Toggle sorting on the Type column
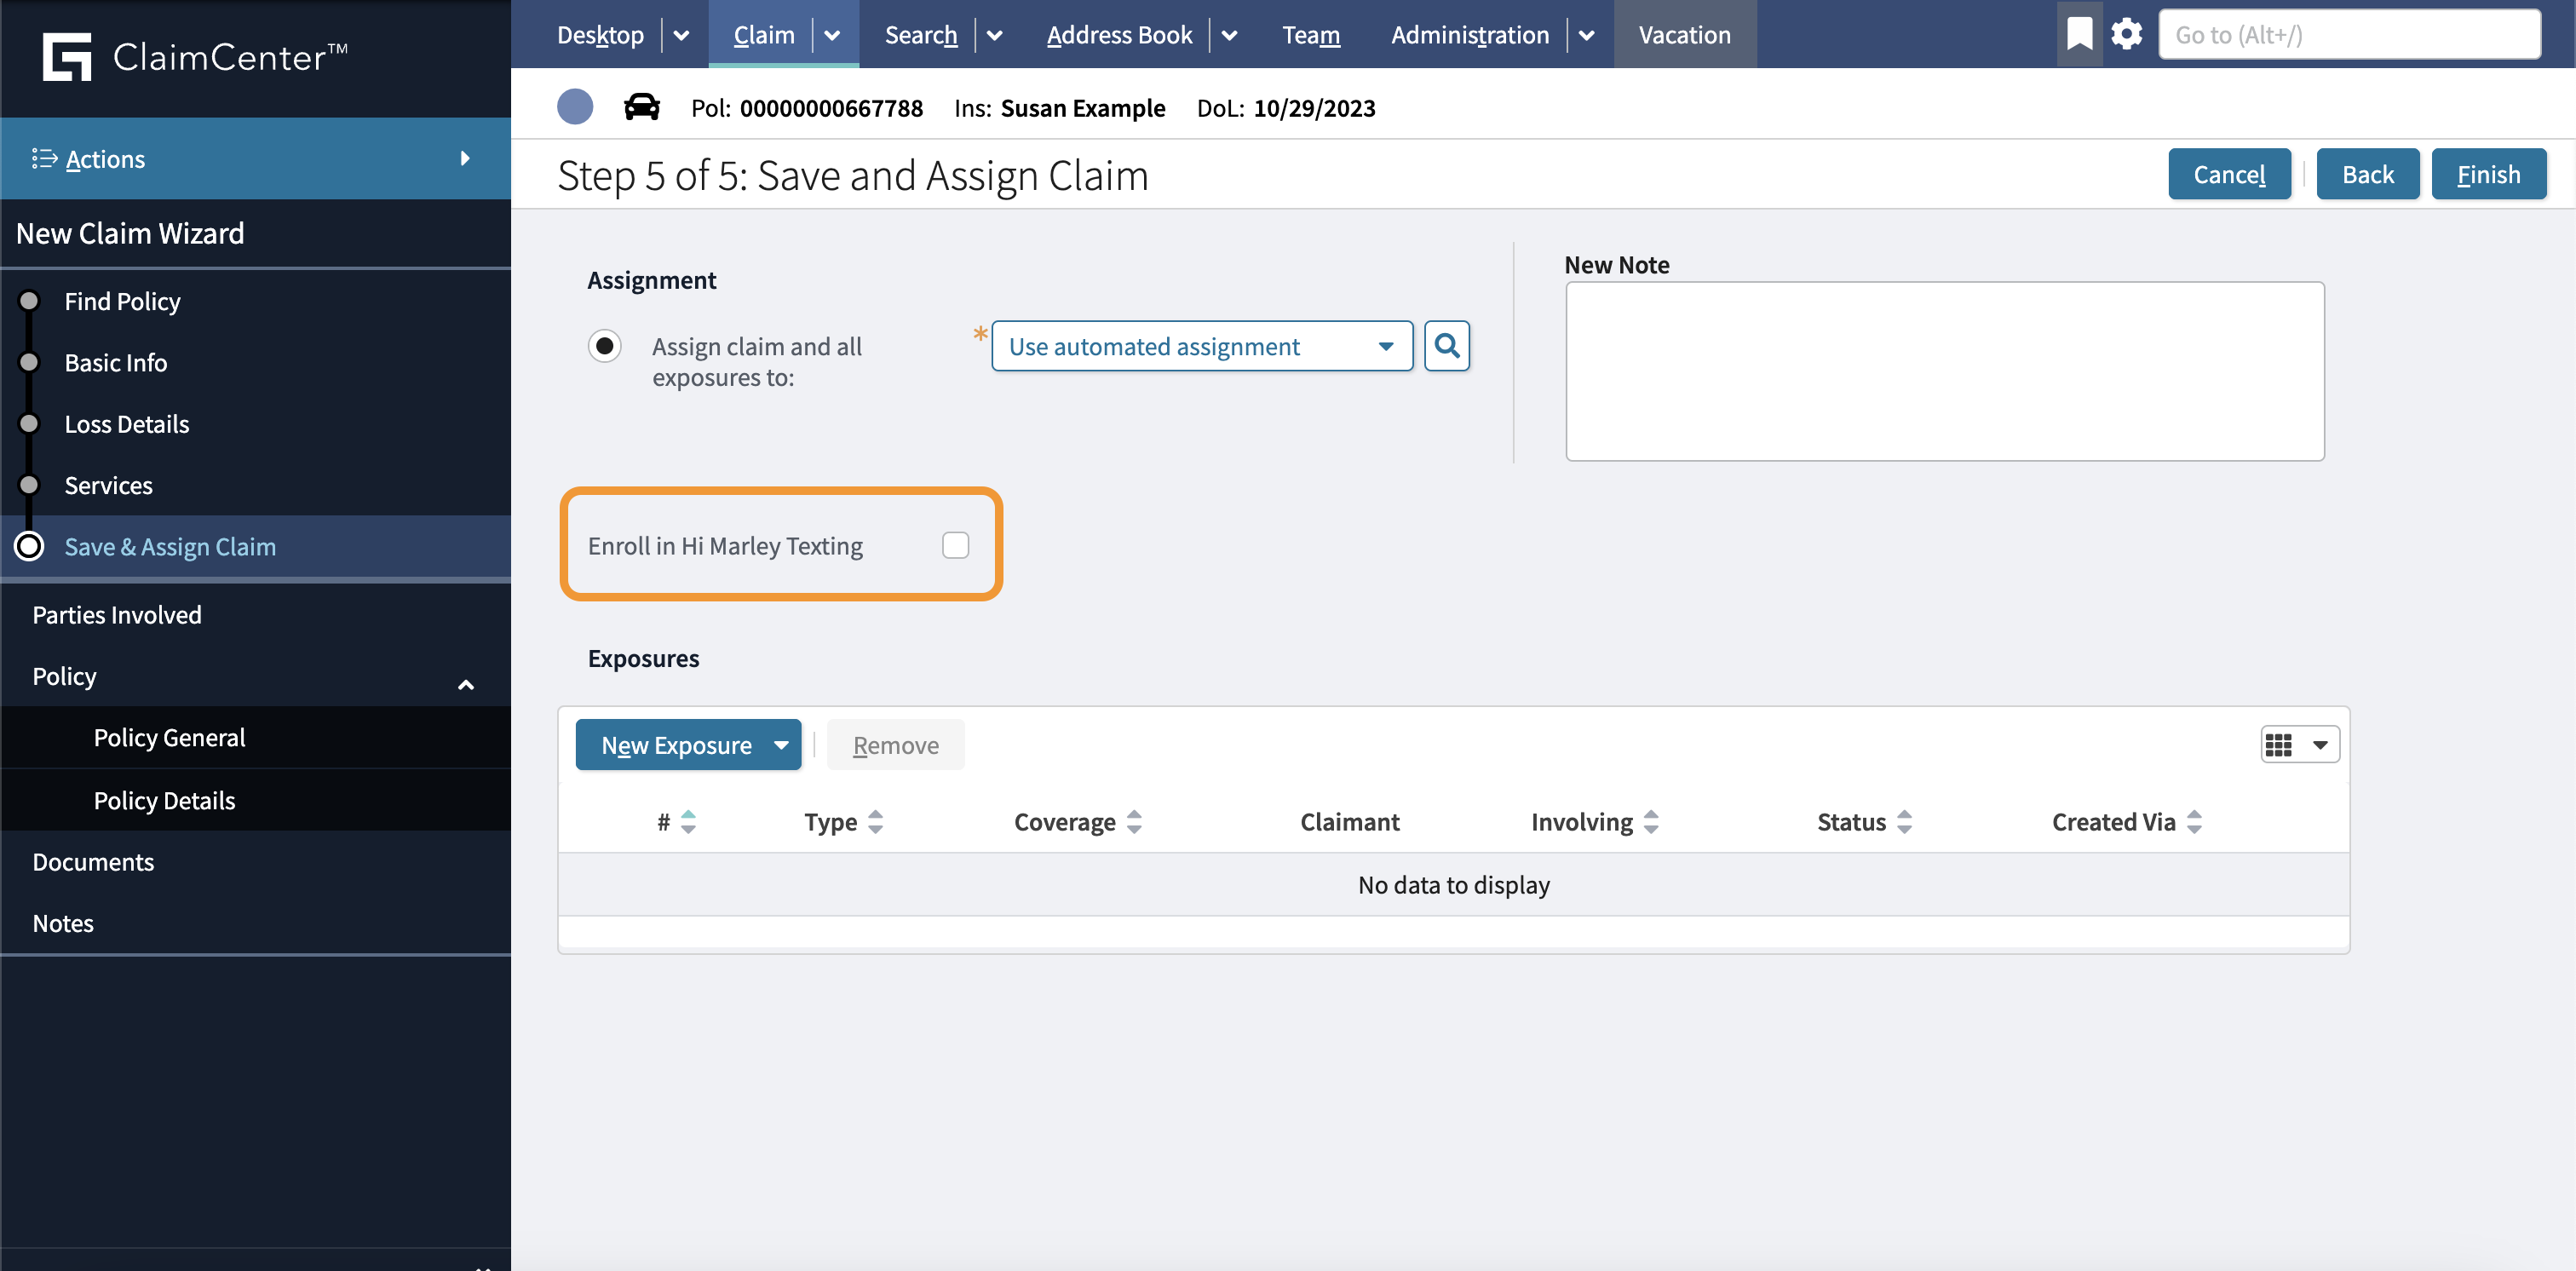This screenshot has height=1271, width=2576. coord(875,821)
